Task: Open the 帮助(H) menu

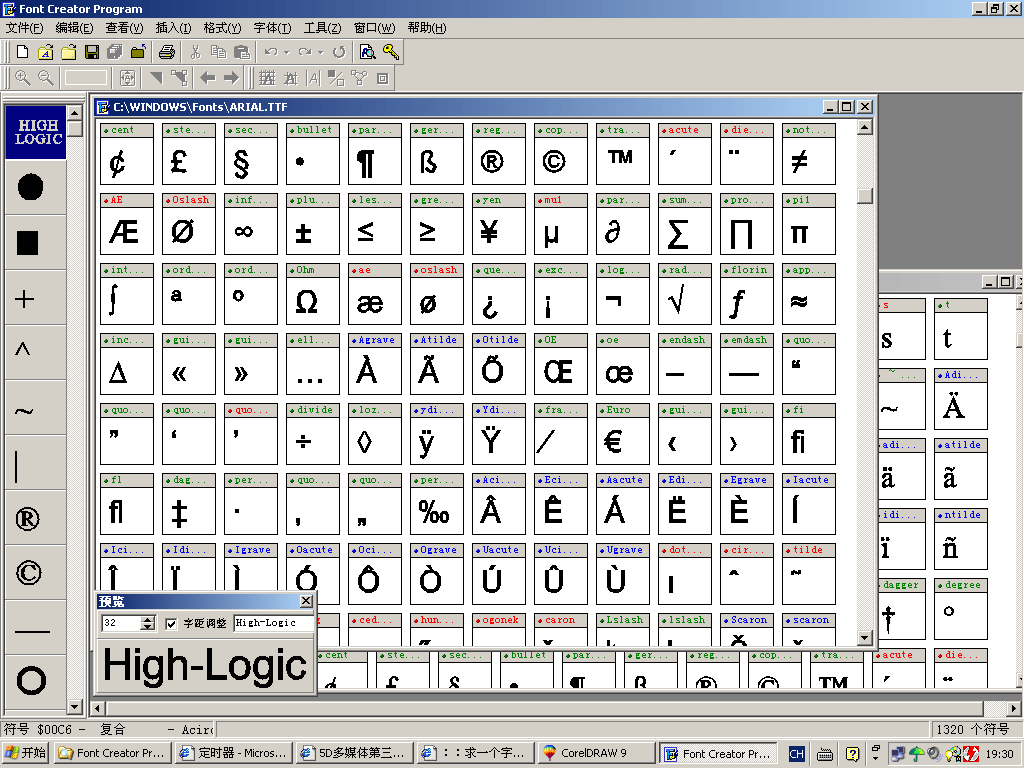Action: pyautogui.click(x=426, y=27)
